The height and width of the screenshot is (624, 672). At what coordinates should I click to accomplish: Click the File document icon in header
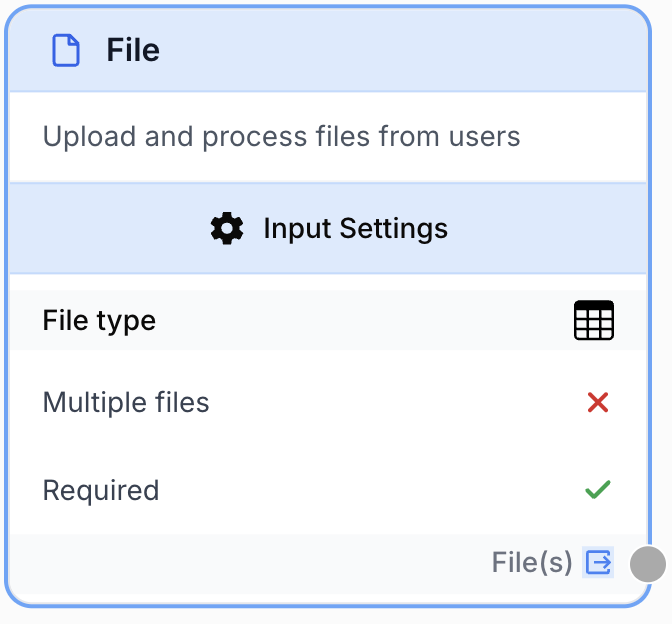pyautogui.click(x=66, y=51)
